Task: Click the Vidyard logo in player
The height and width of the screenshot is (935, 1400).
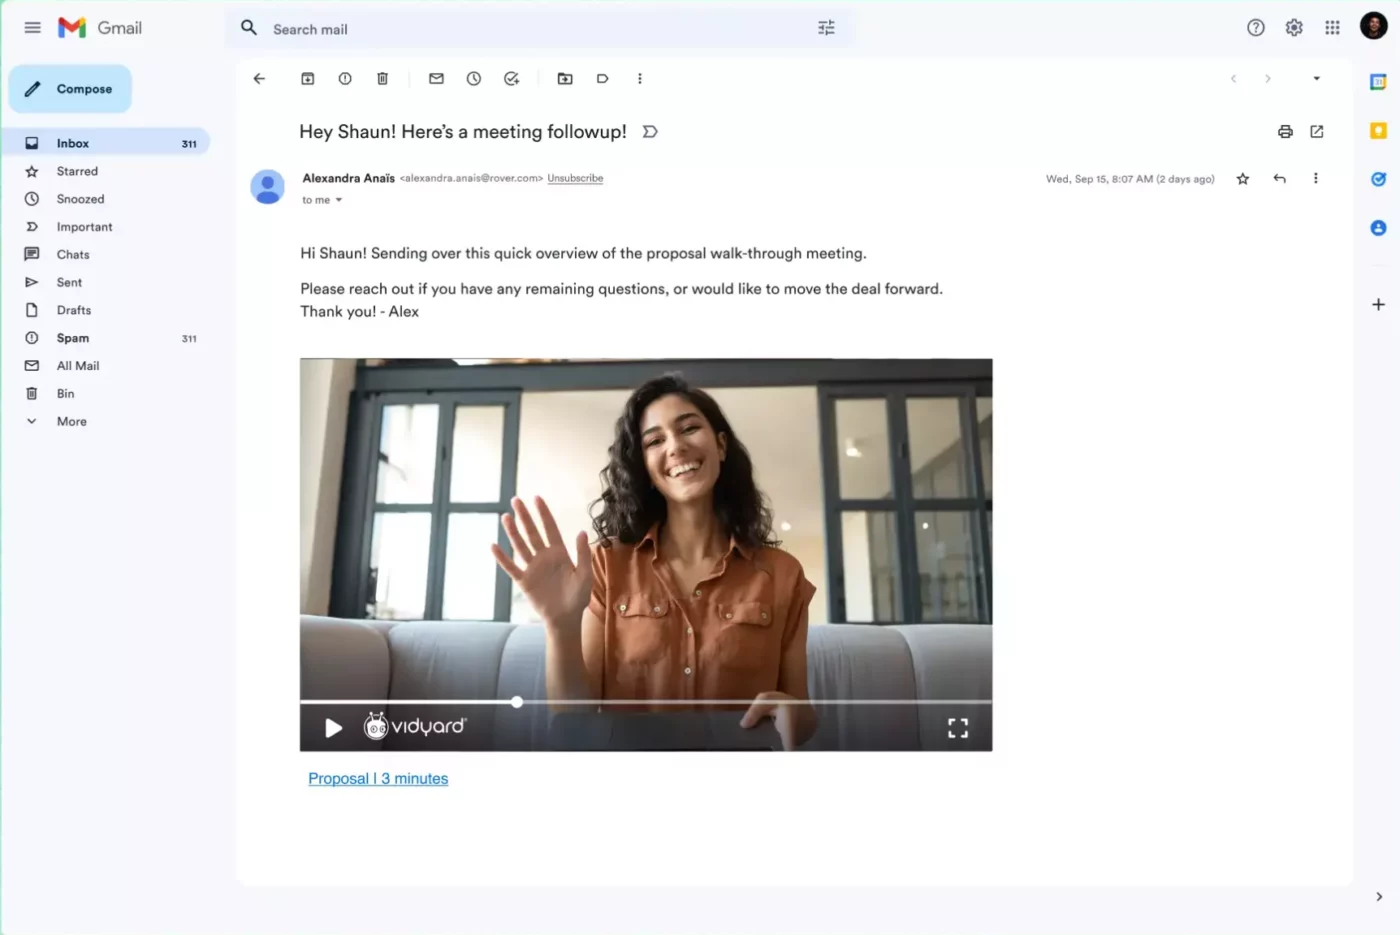Action: coord(415,726)
